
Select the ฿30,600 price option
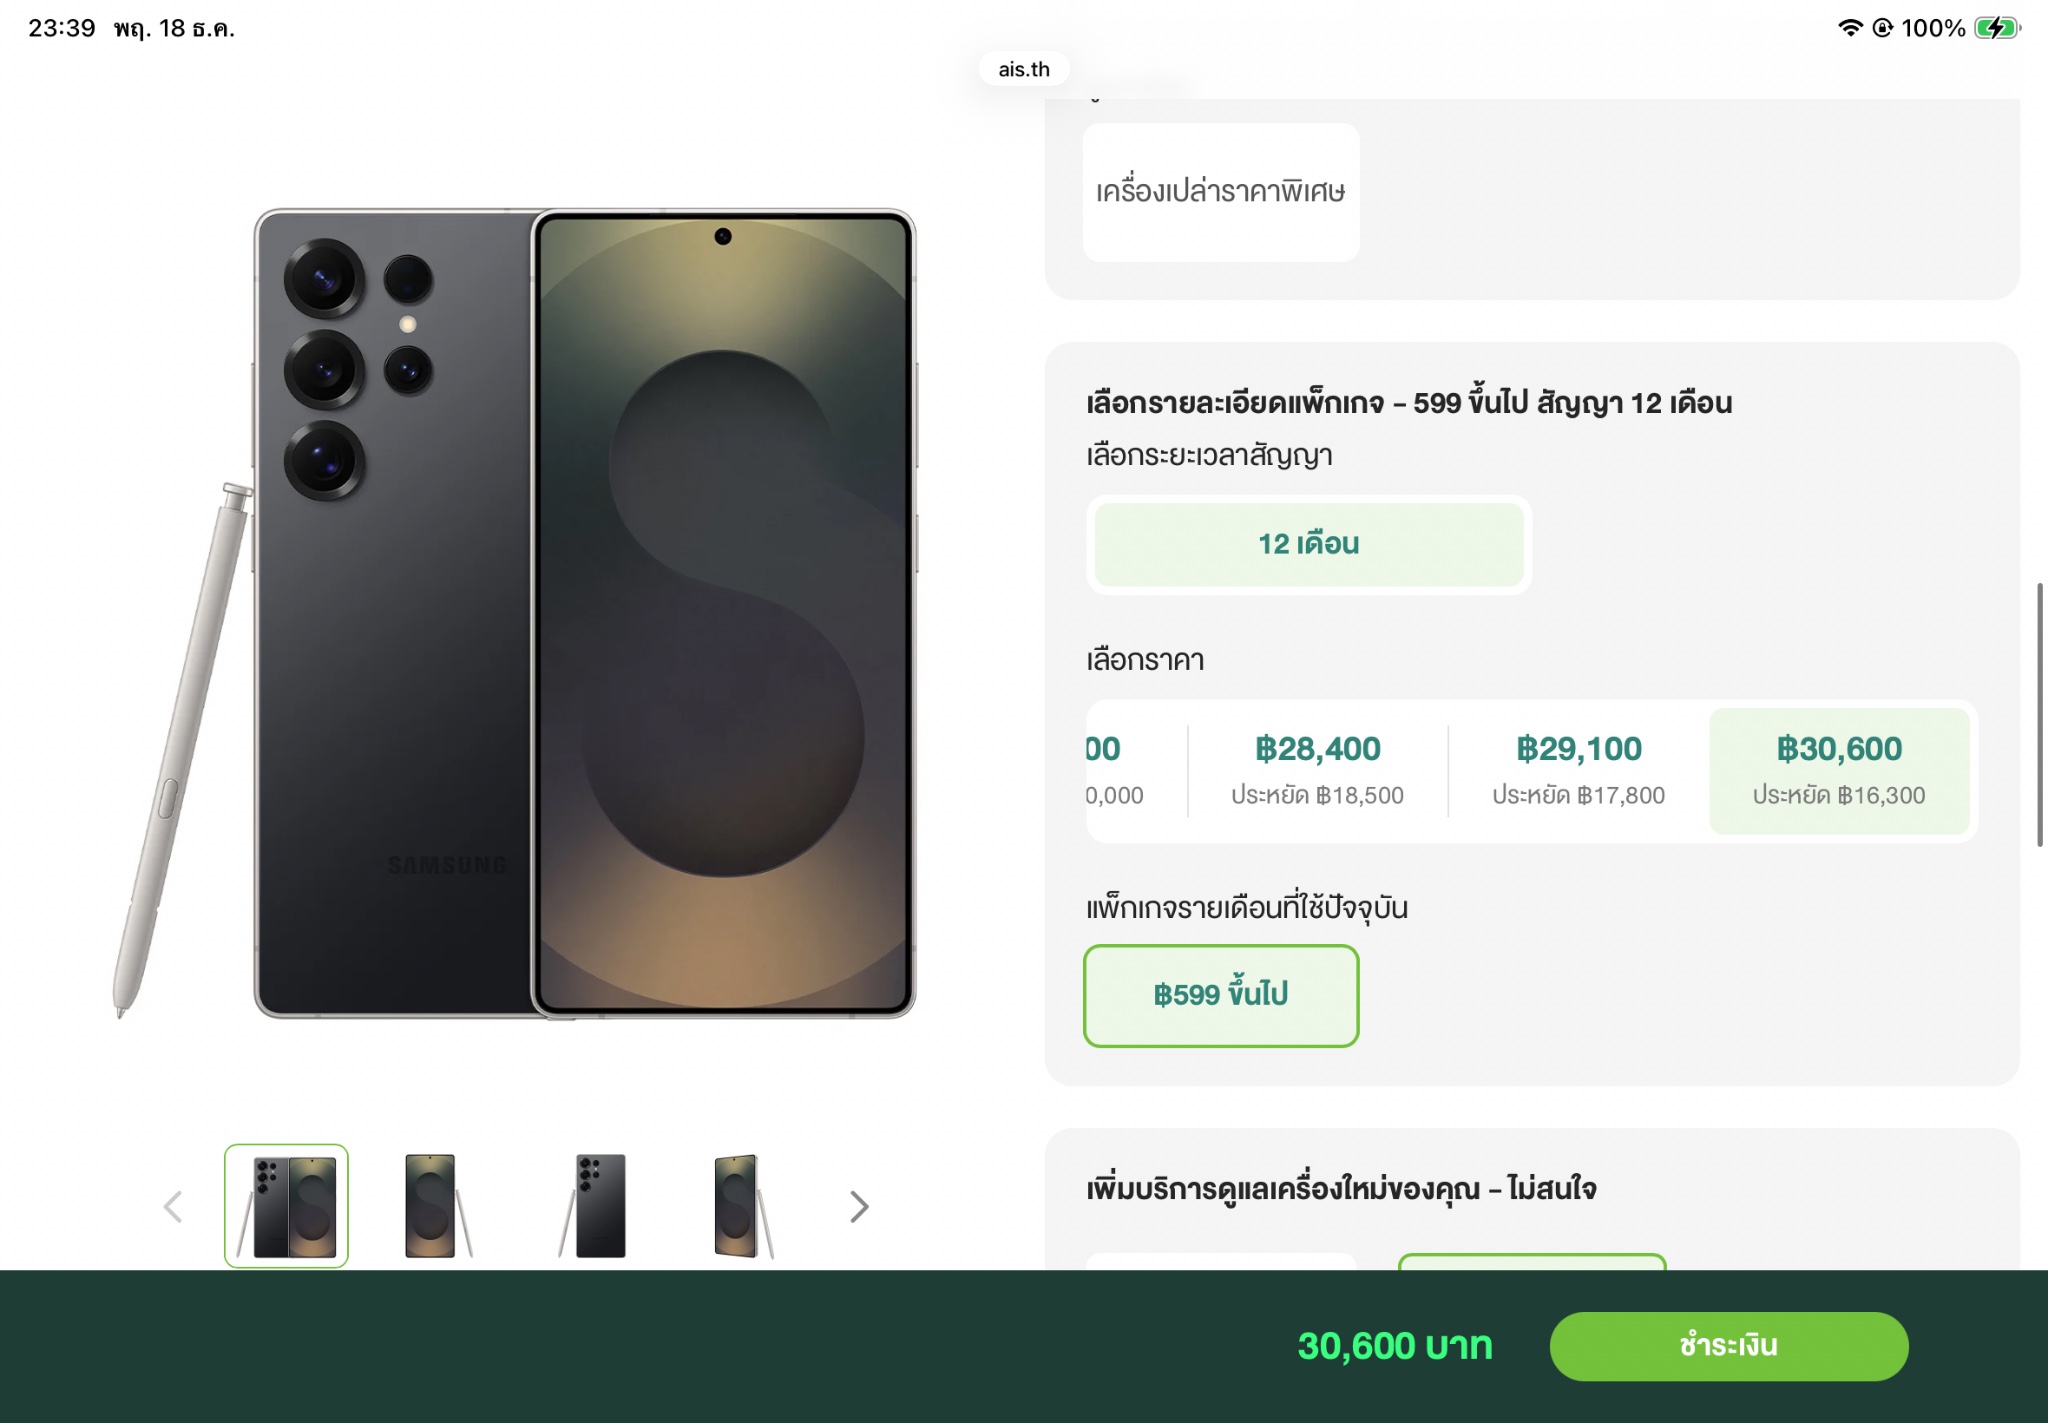1839,770
